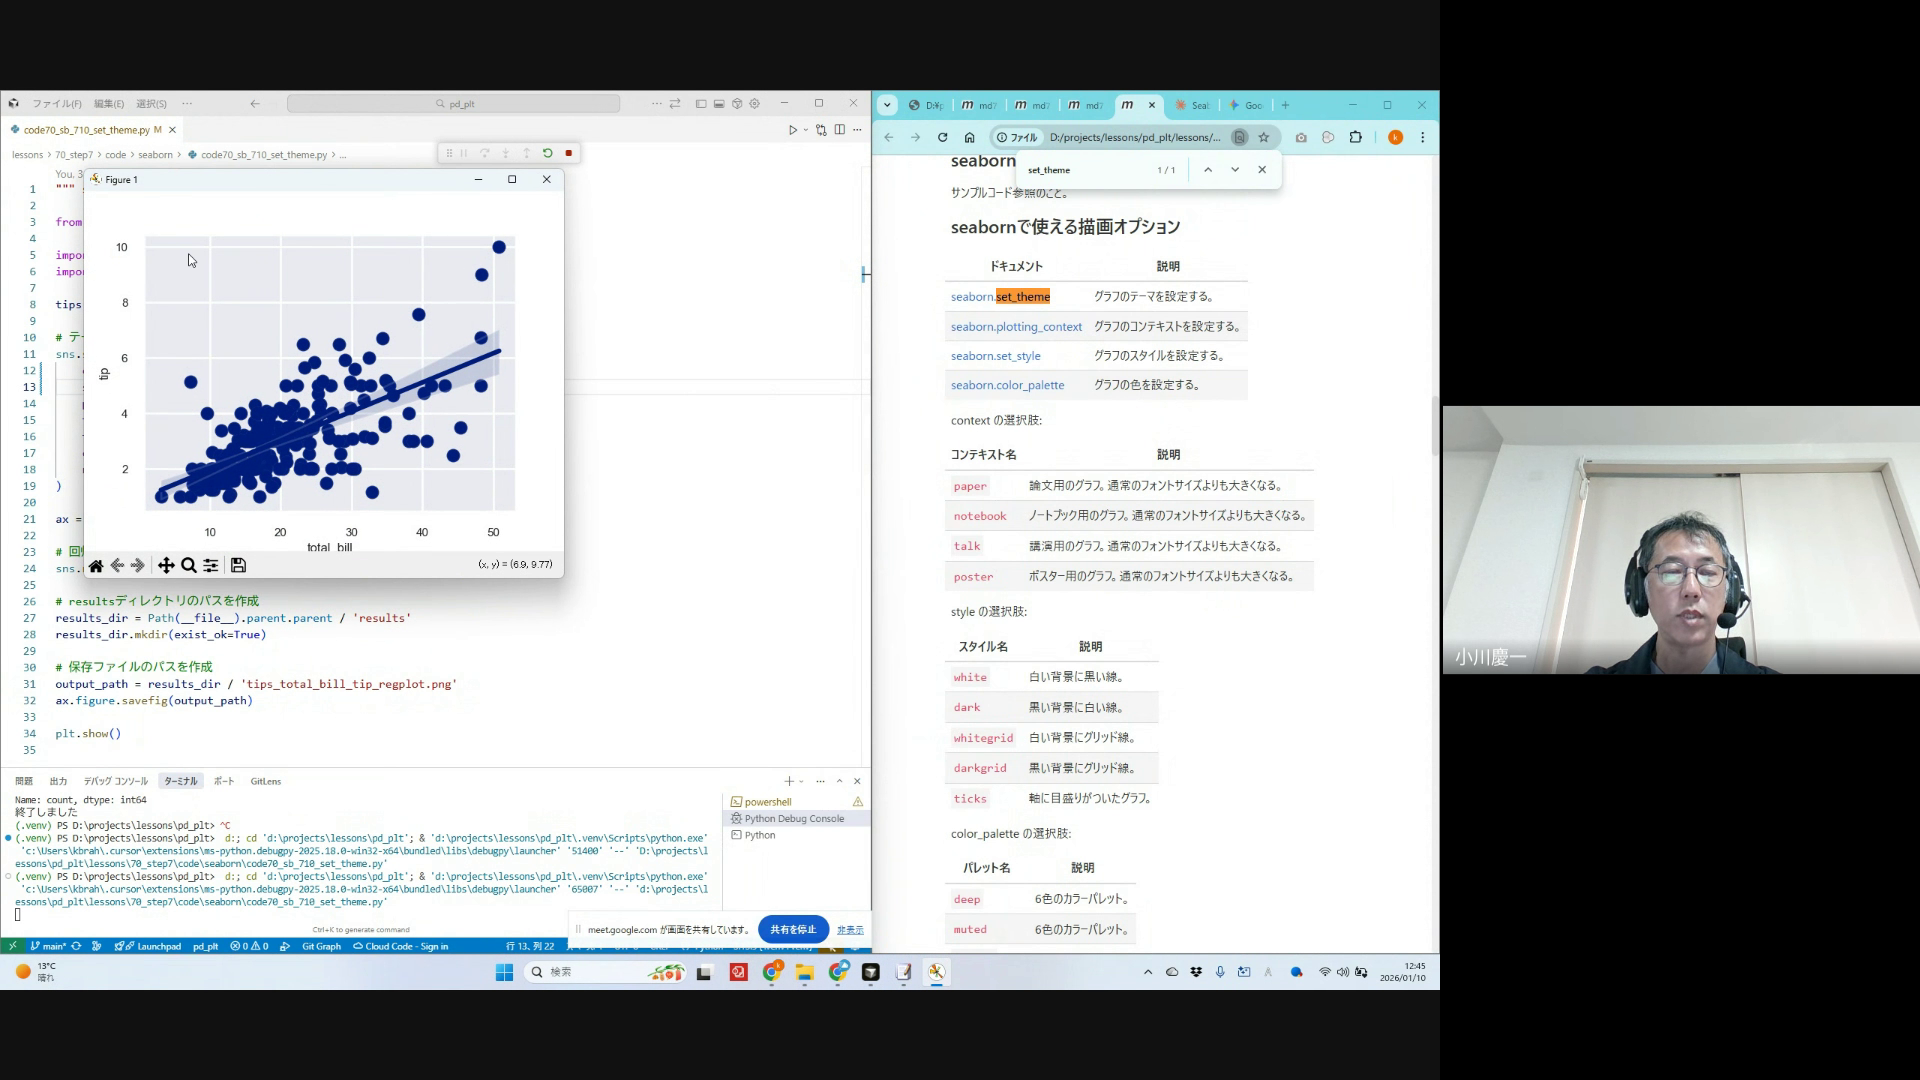This screenshot has width=1920, height=1080.
Task: Select the Pan axes tool in Figure toolbar
Action: click(x=166, y=566)
